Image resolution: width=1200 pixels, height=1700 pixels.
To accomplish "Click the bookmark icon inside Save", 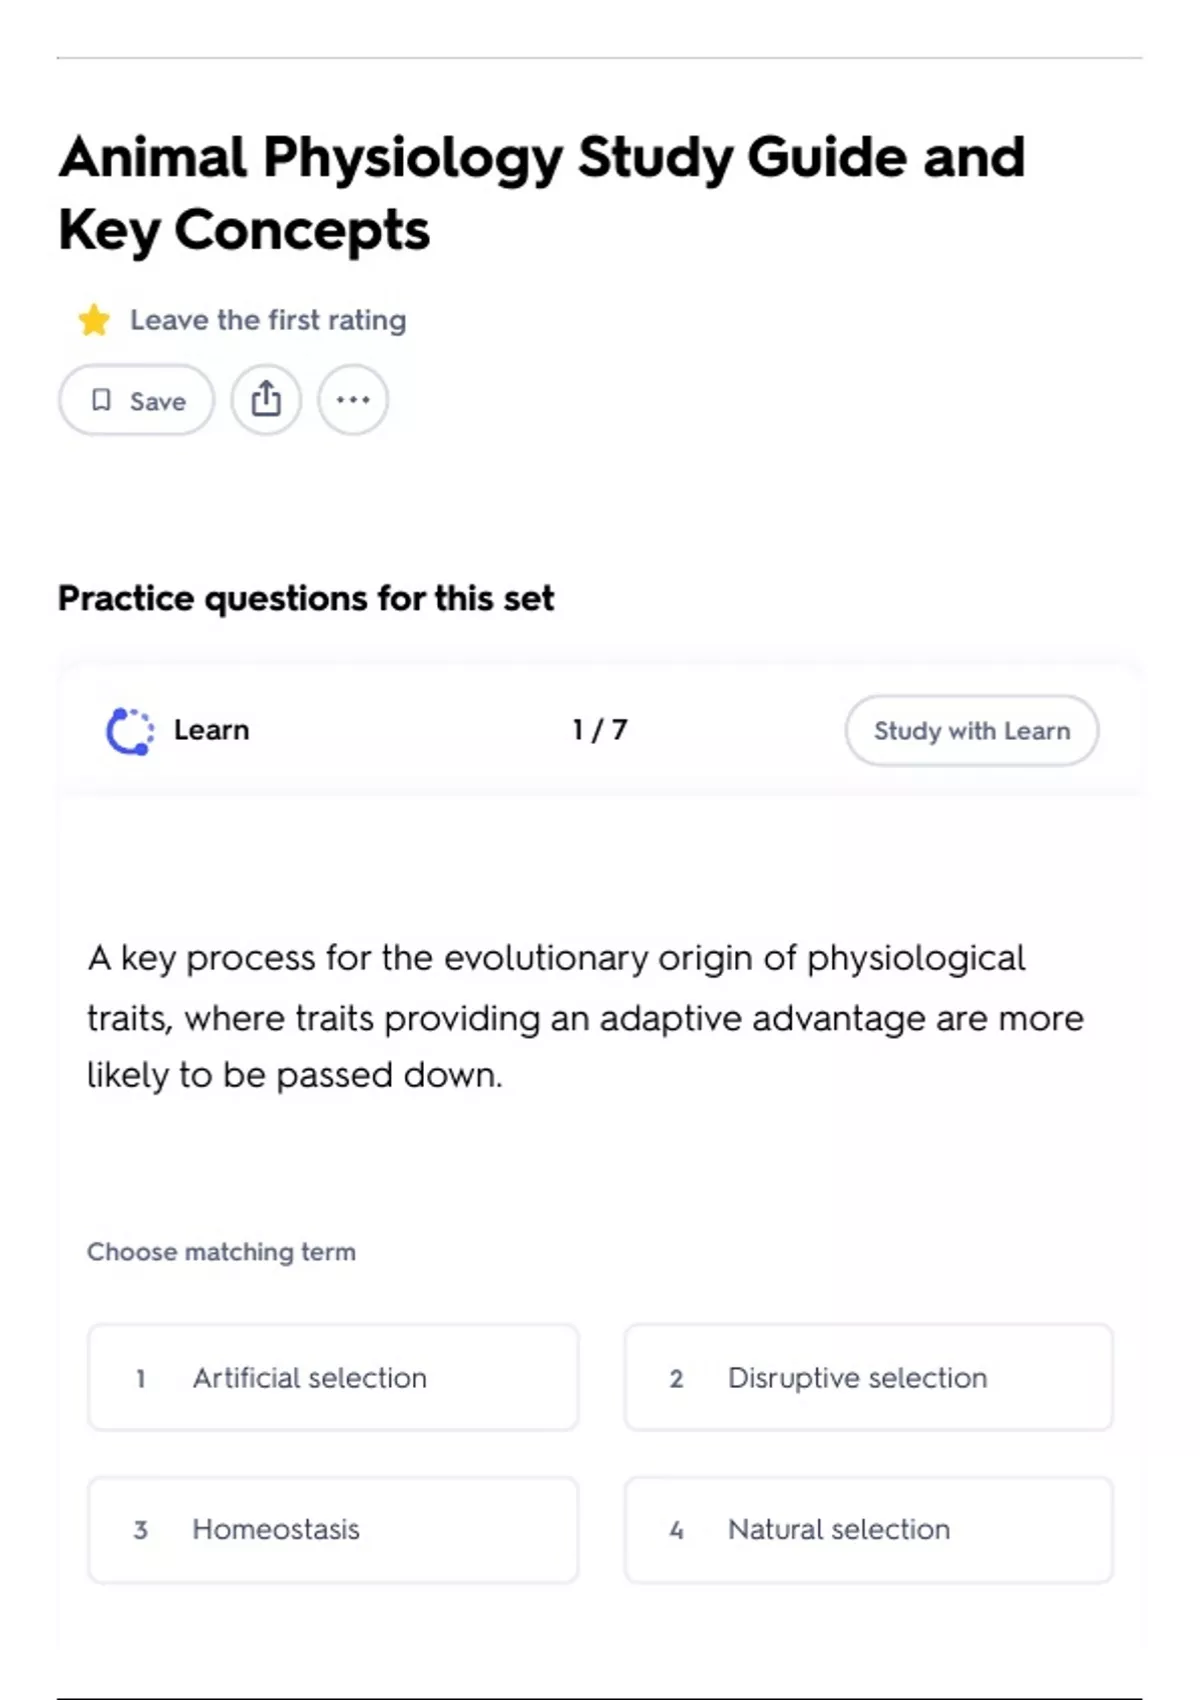I will tap(101, 400).
